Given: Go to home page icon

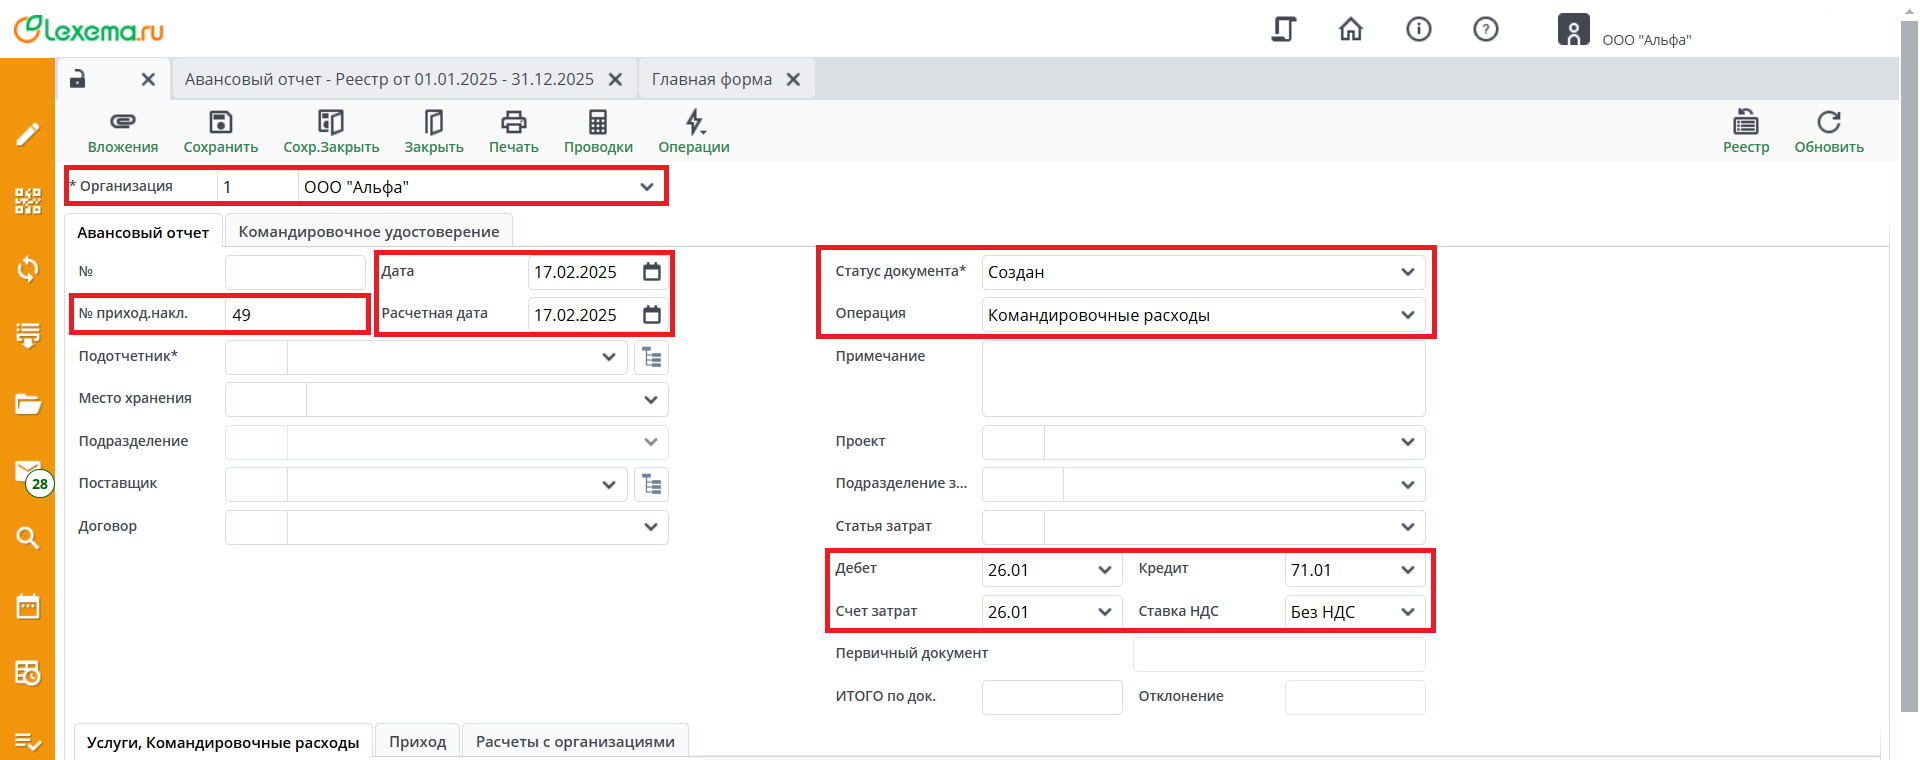Looking at the screenshot, I should (1350, 30).
